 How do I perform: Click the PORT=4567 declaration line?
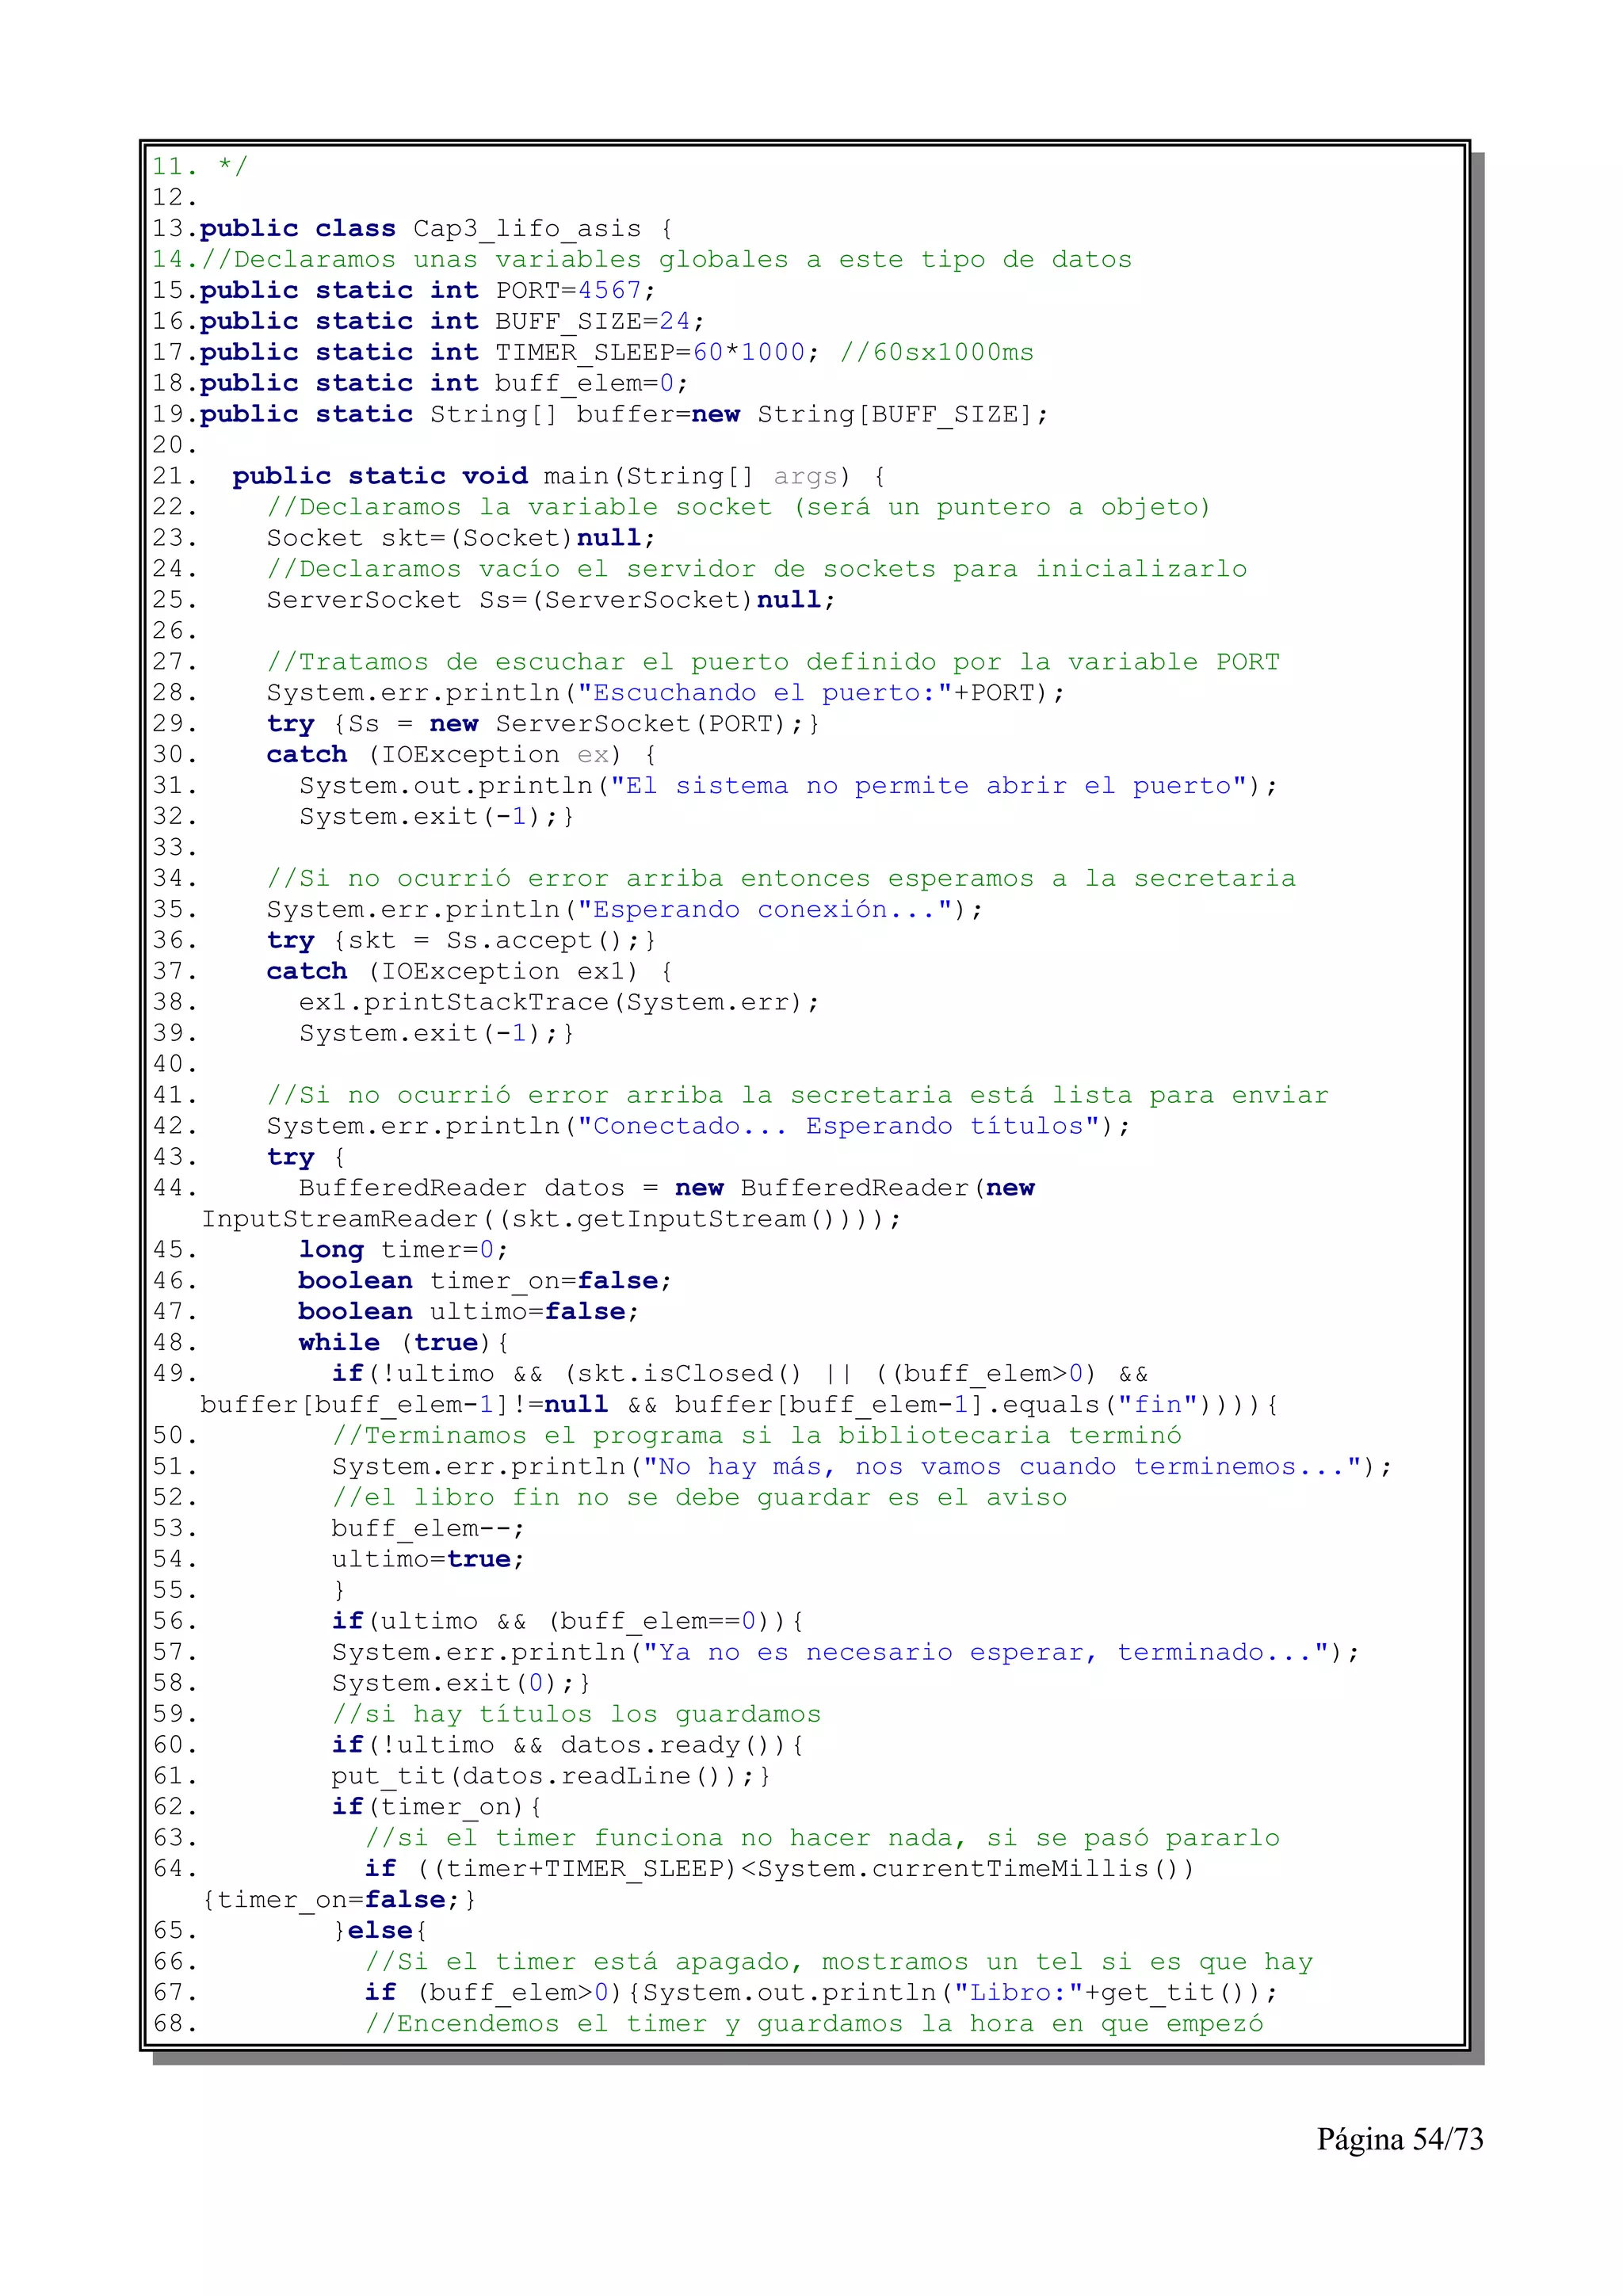pos(428,291)
